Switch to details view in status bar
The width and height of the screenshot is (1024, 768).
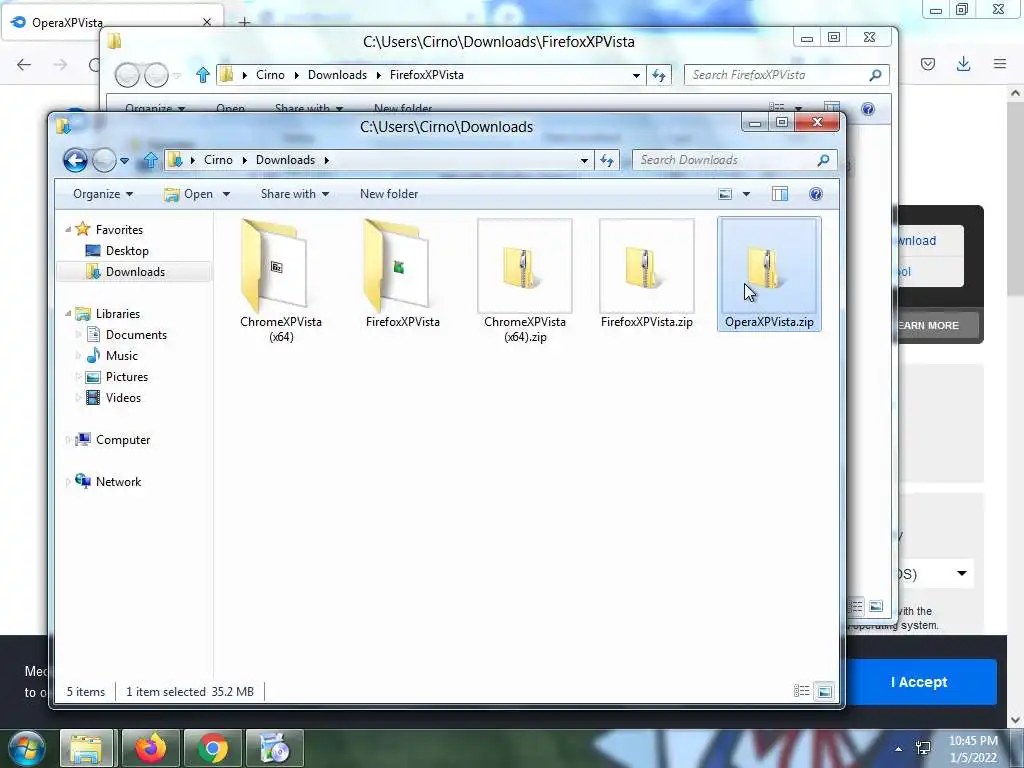pos(801,691)
